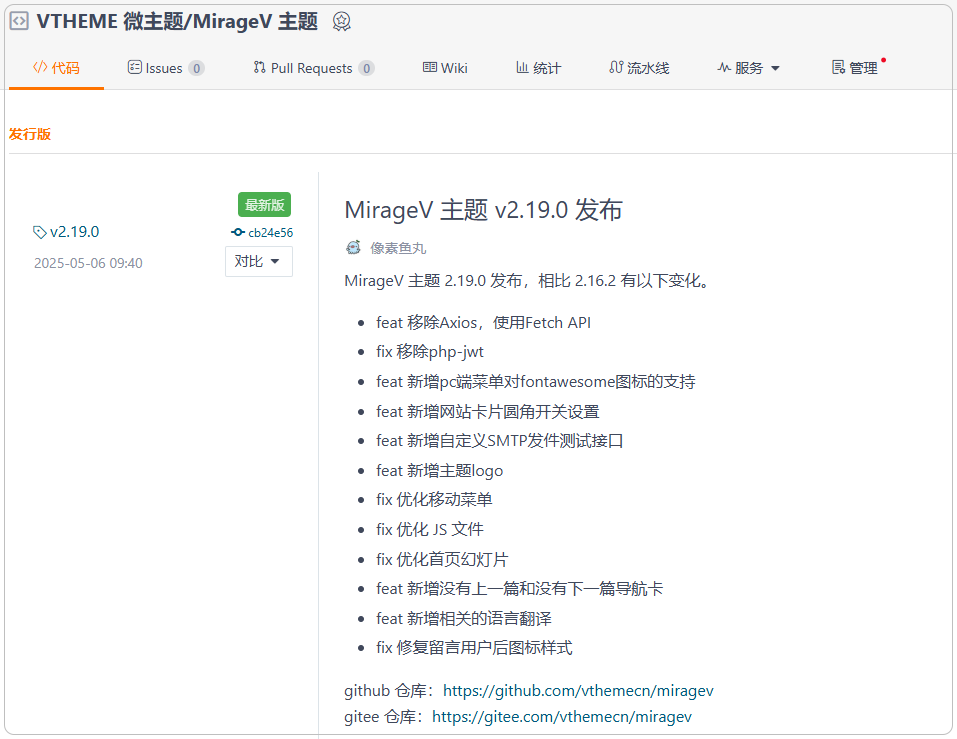
Task: Click the Issues count badge 0
Action: 197,68
